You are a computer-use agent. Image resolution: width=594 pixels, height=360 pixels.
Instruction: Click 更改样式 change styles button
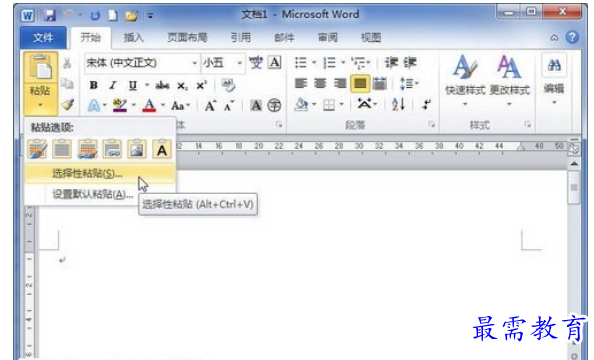pos(509,81)
